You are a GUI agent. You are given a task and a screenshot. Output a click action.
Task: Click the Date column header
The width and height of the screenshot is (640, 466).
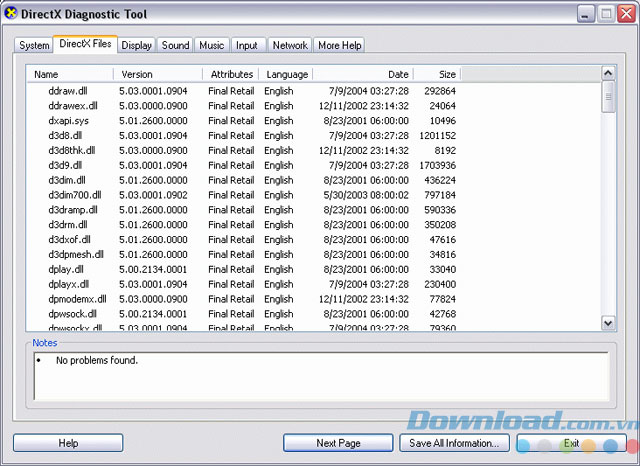pyautogui.click(x=362, y=74)
